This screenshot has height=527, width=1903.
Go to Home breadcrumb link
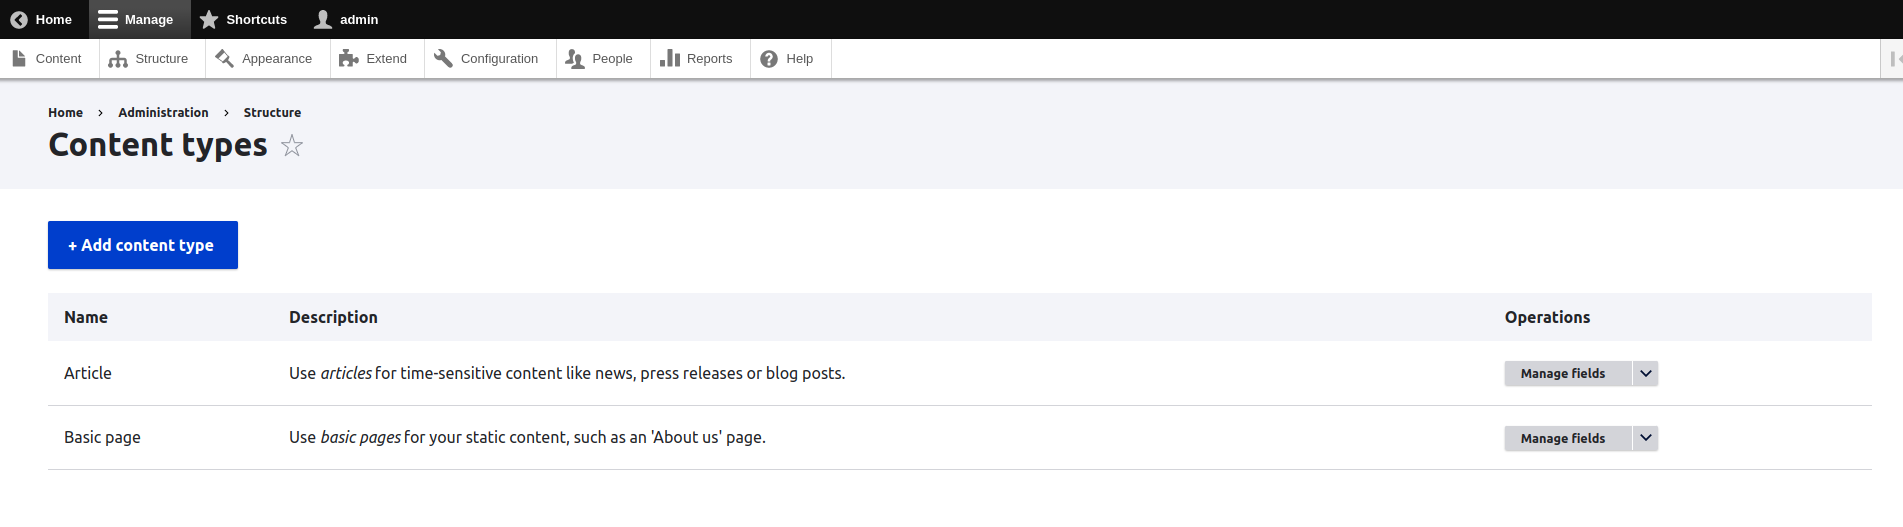click(65, 113)
